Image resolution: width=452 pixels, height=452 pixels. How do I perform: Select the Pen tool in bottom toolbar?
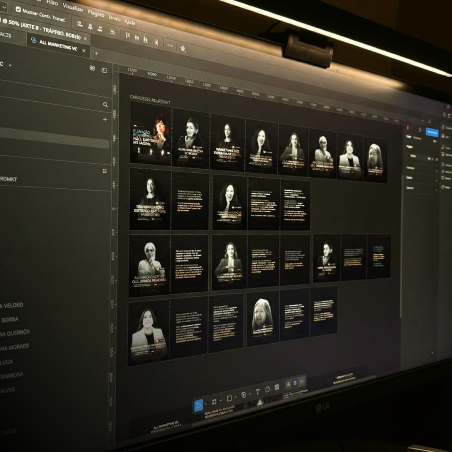pos(244,395)
